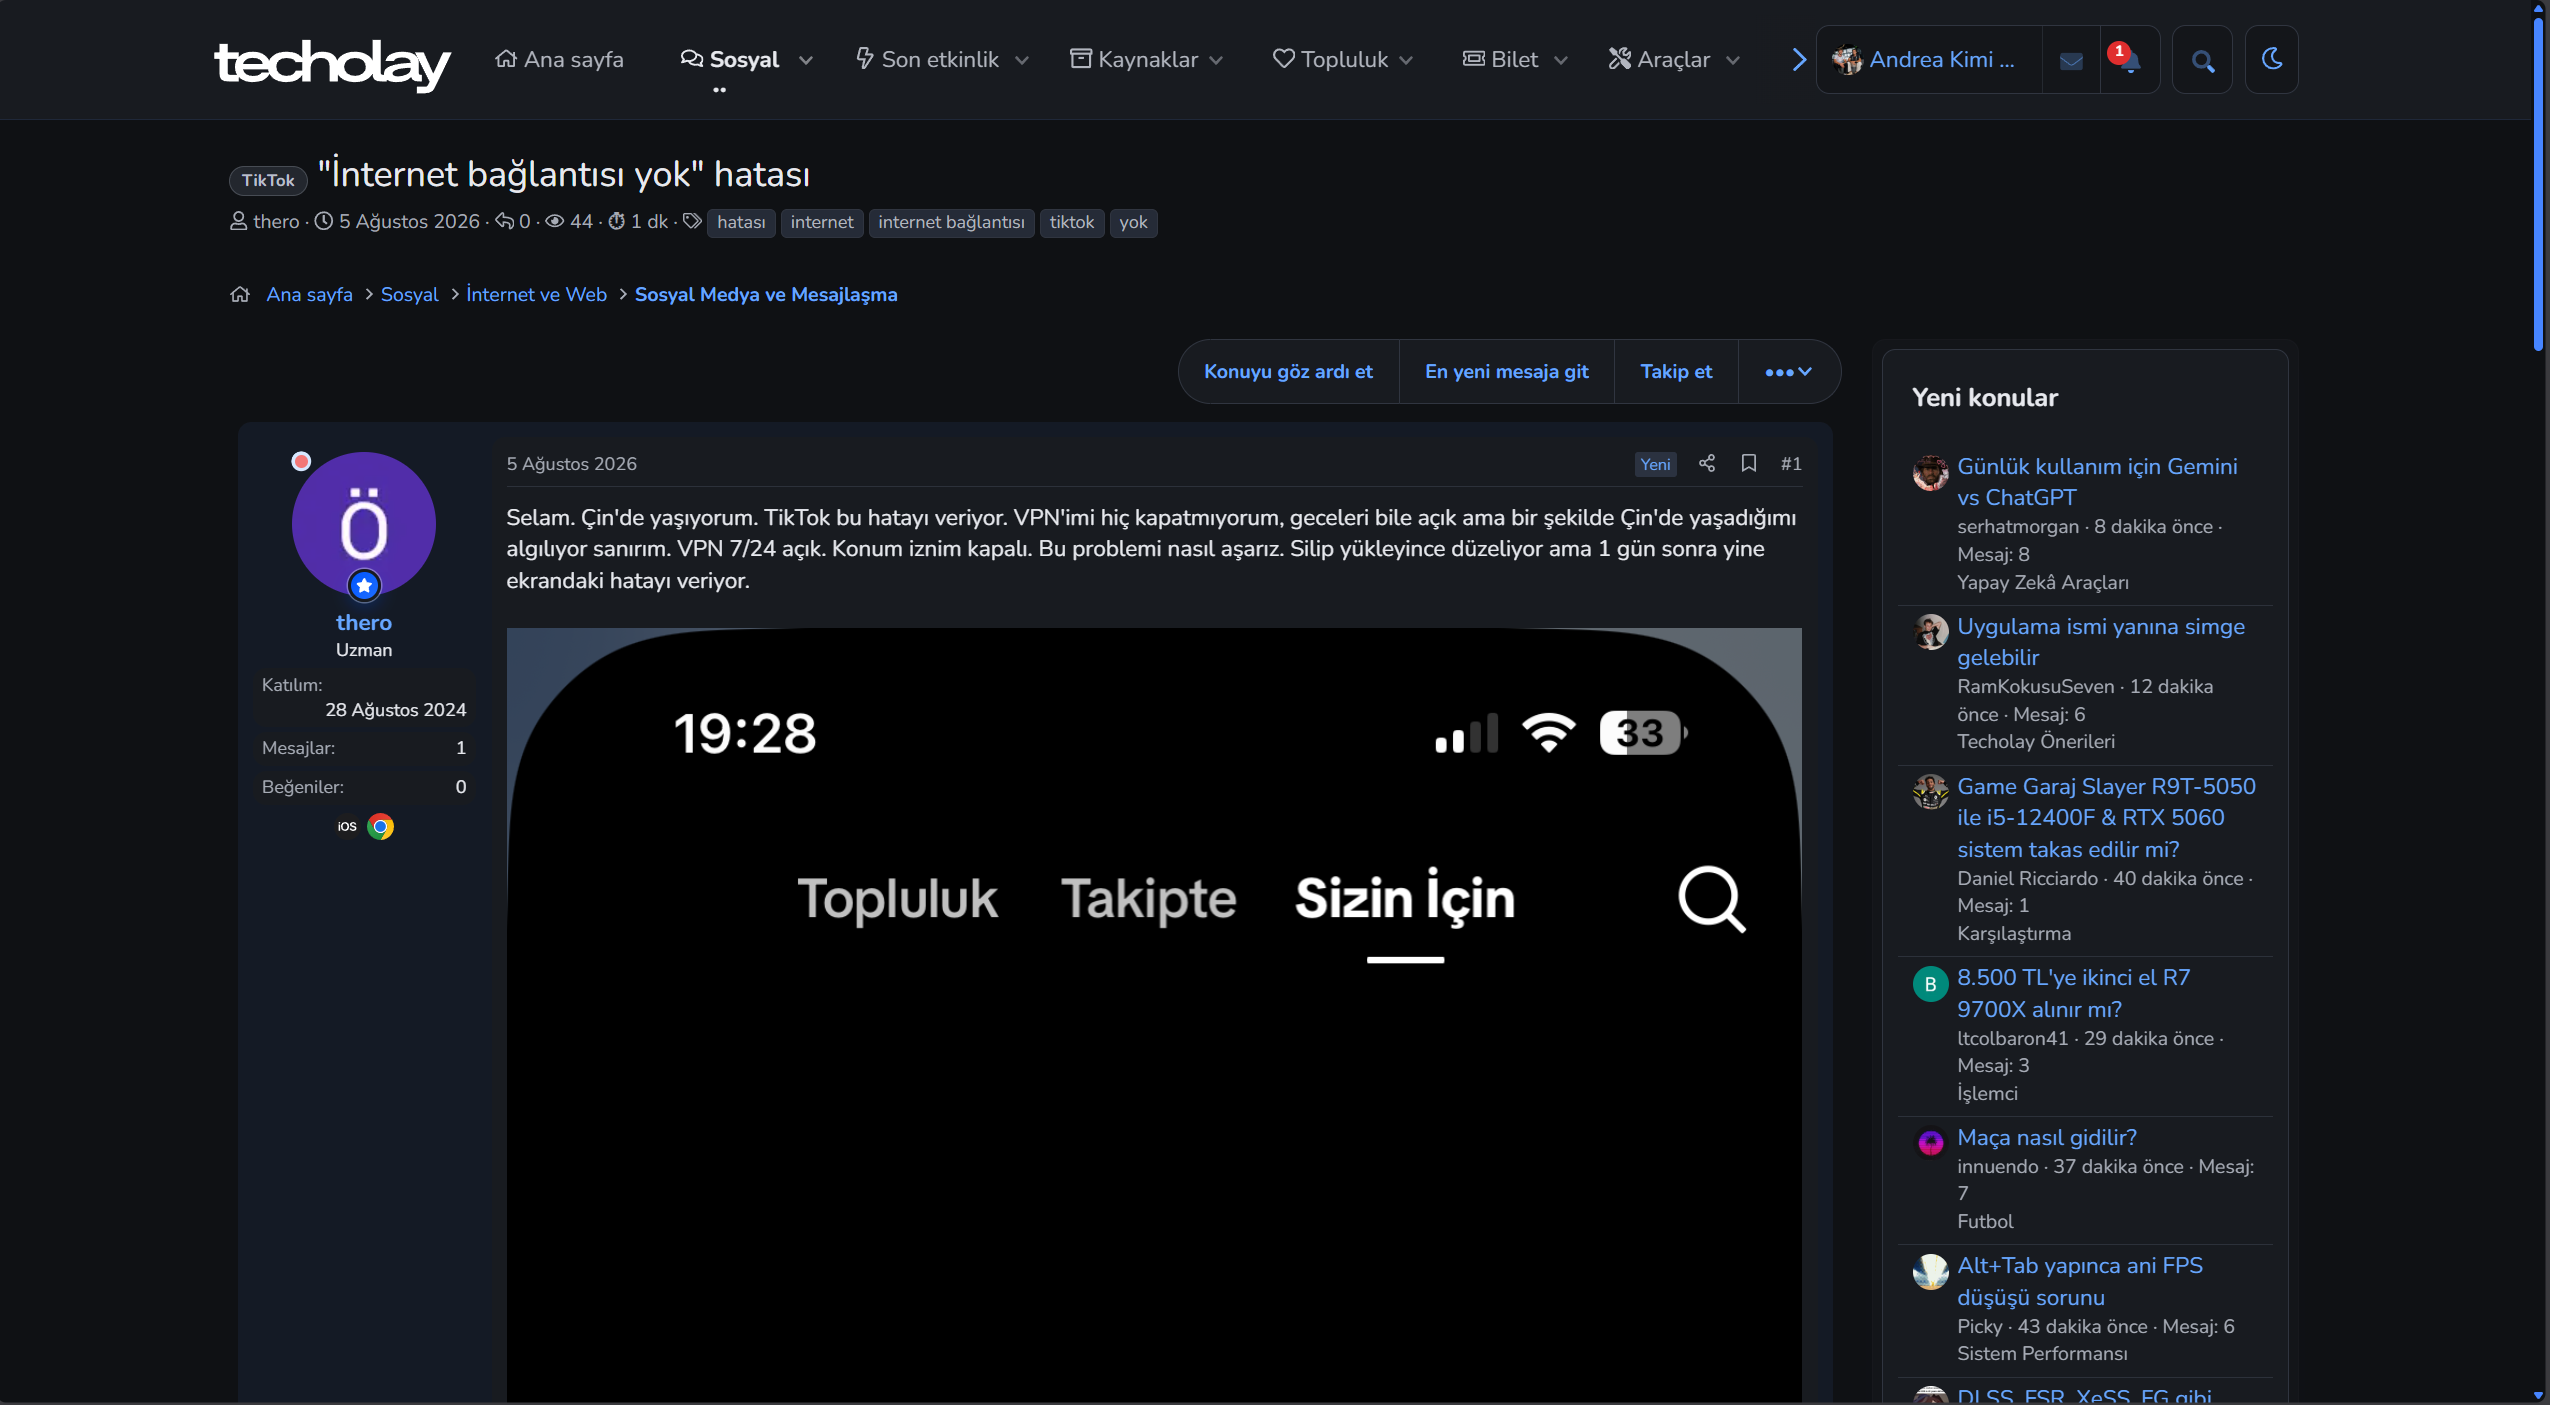Screen dimensions: 2550x1405
Task: Click thero's purple avatar image
Action: pos(363,523)
